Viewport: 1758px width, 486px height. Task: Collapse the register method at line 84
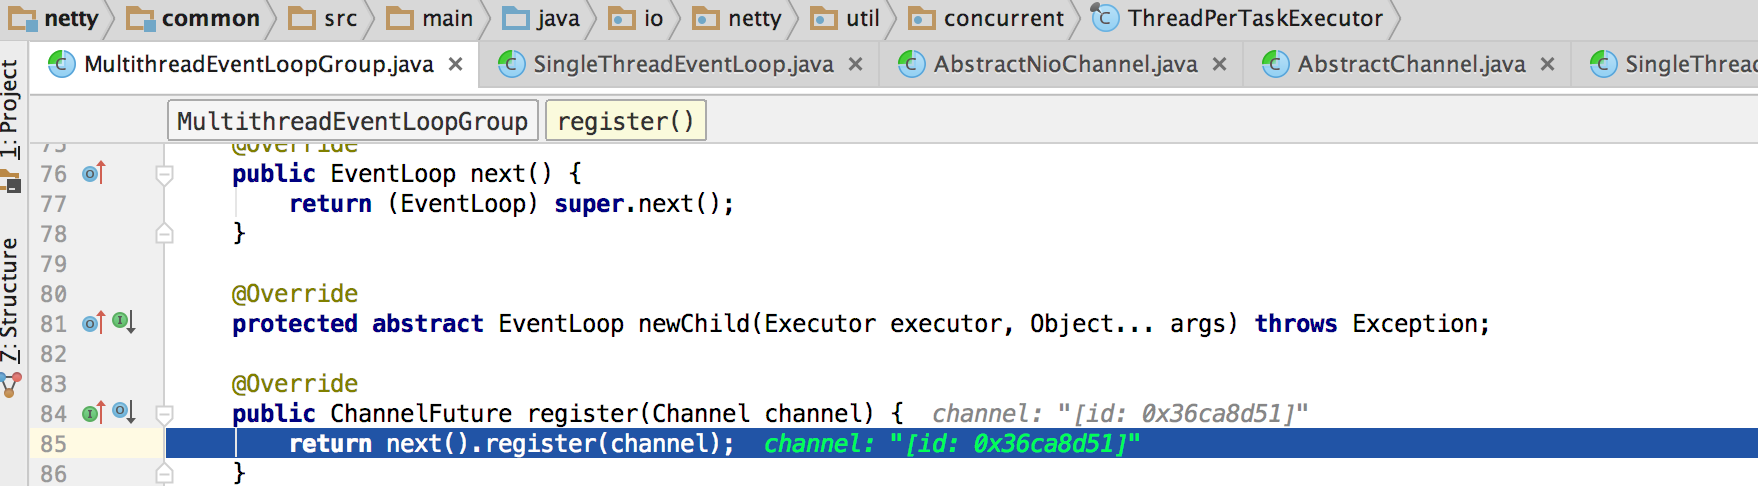tap(165, 414)
